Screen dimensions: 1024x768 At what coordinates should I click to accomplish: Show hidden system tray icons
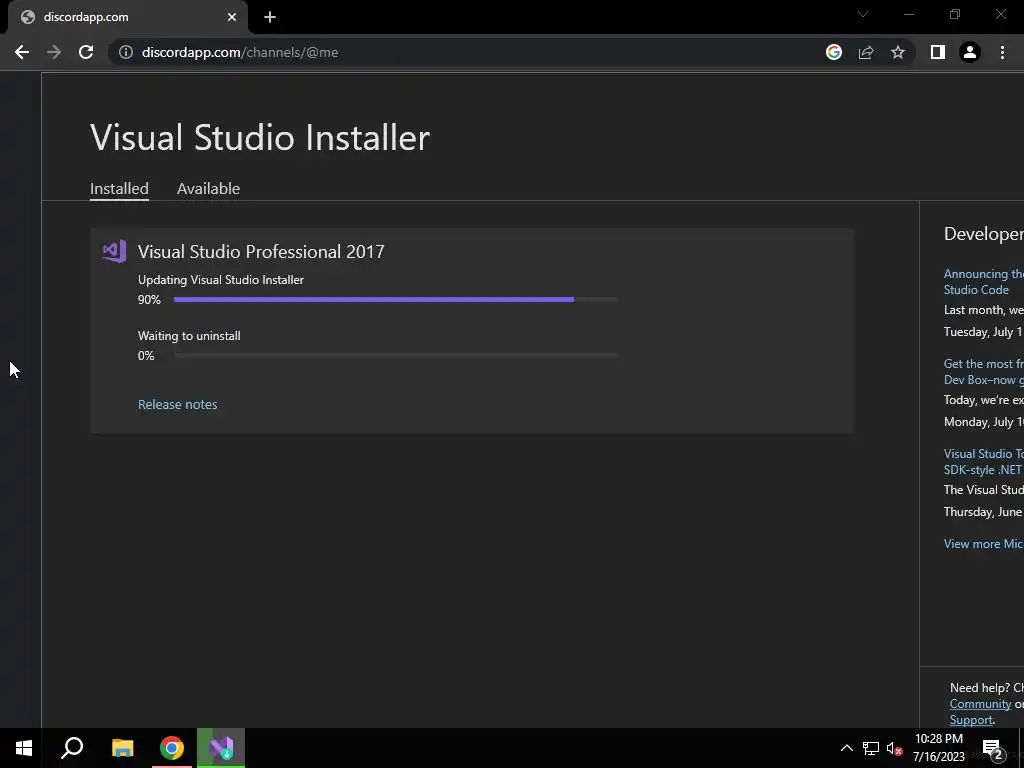[846, 748]
